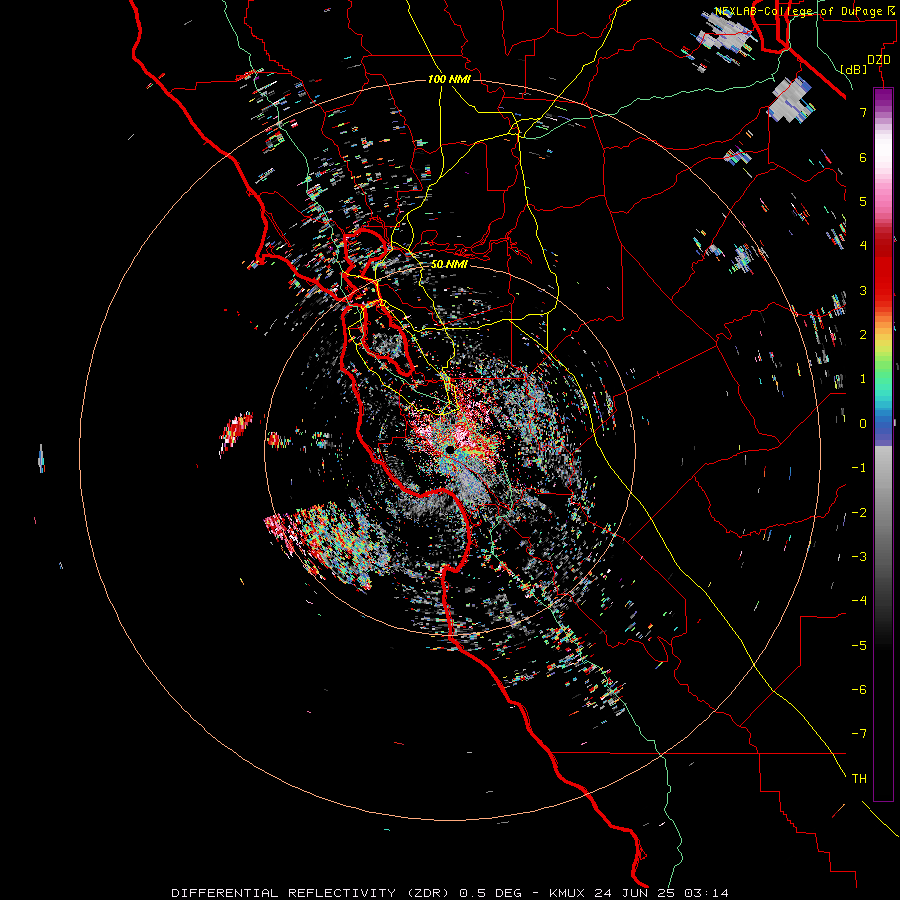Click the "4" tick label on the scale
The image size is (900, 900).
coord(863,246)
